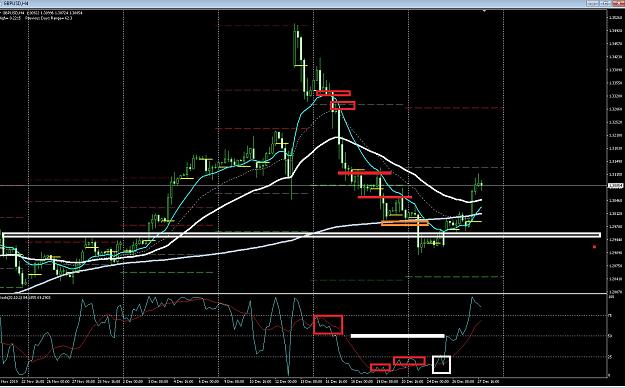The width and height of the screenshot is (625, 388).
Task: Click the 25 level on stochastic scale
Action: coord(610,357)
